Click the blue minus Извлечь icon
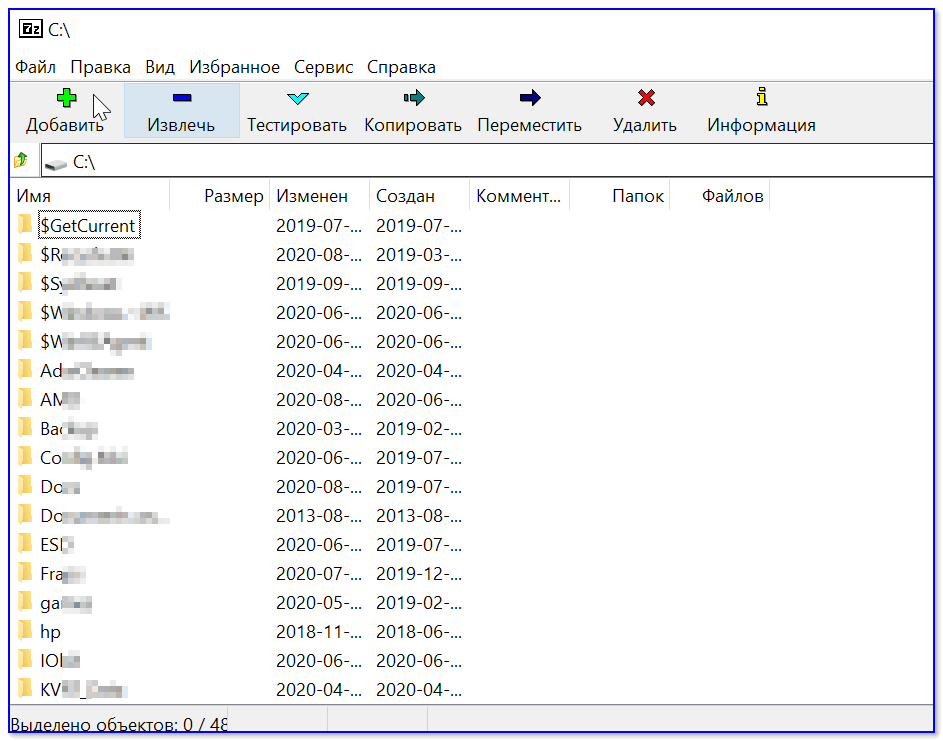Viewport: 943px width, 741px height. (x=181, y=98)
